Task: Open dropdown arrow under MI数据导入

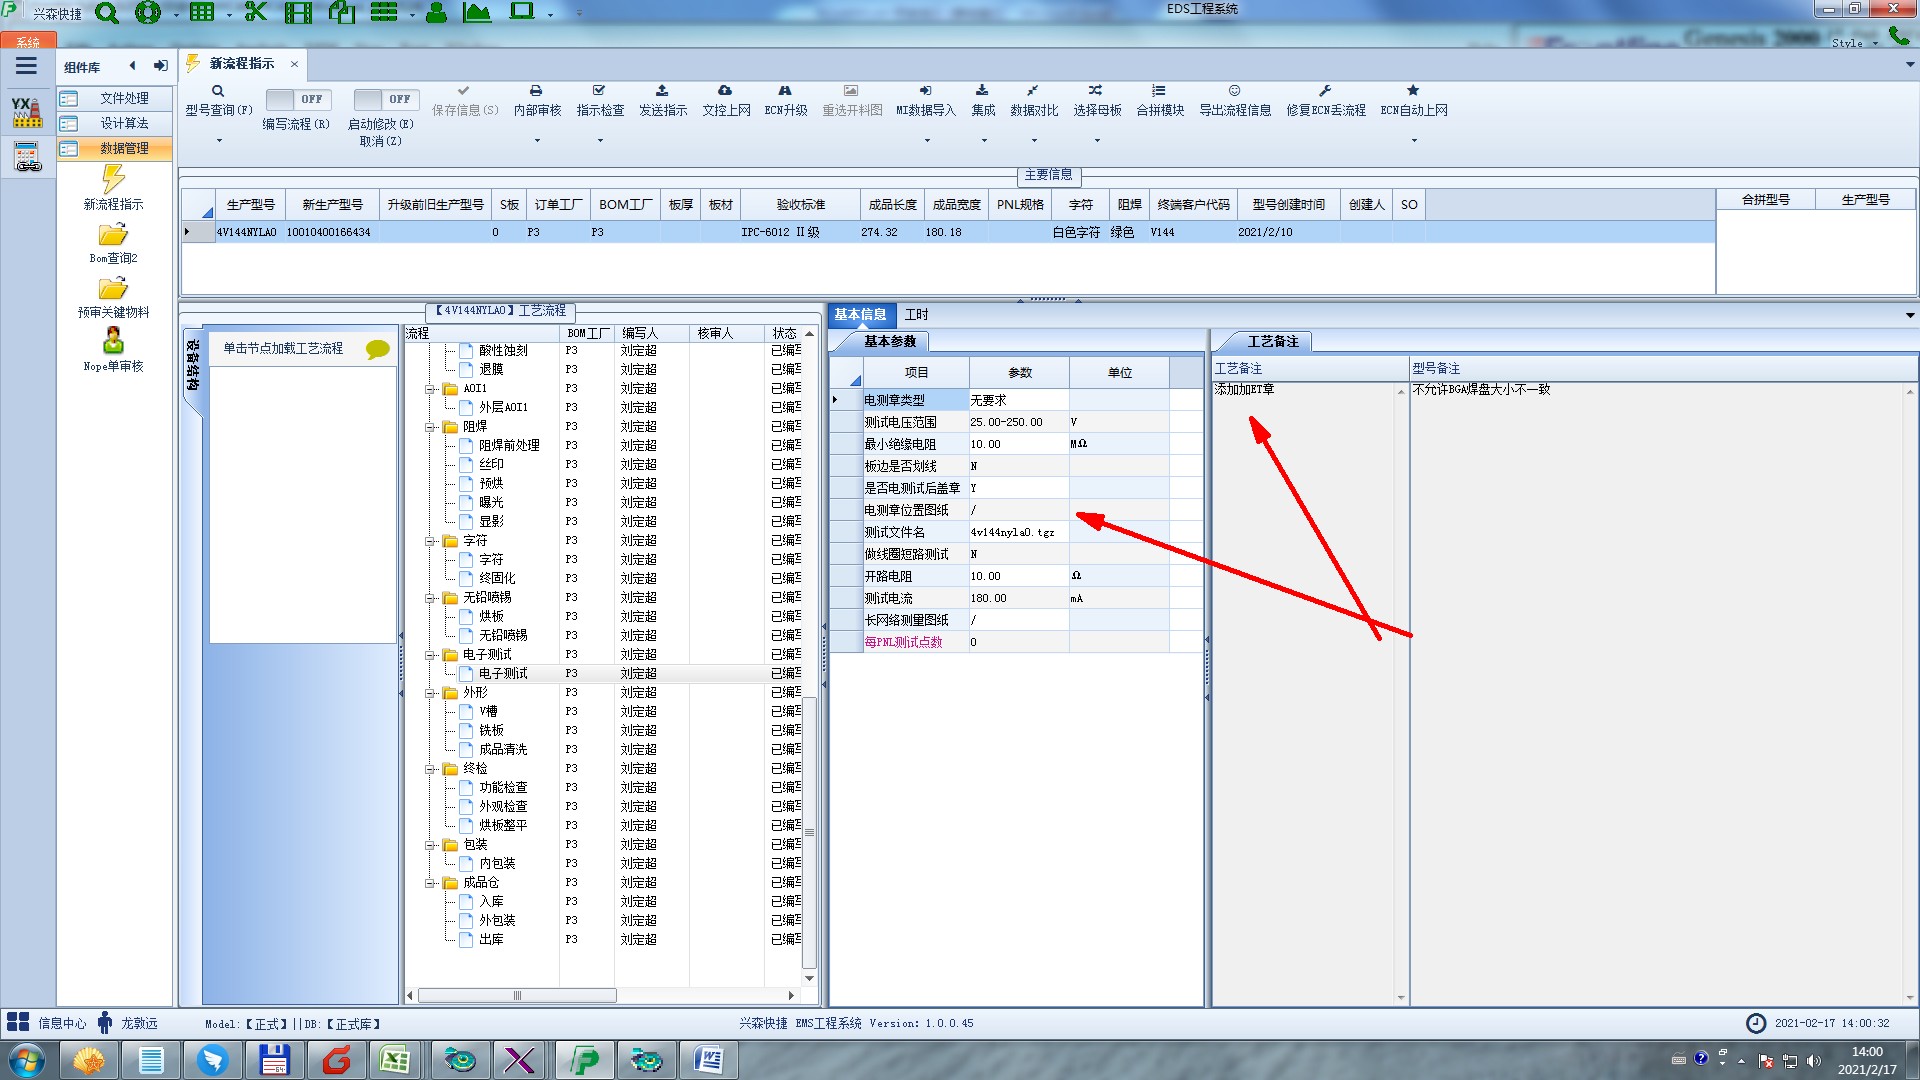Action: click(926, 140)
